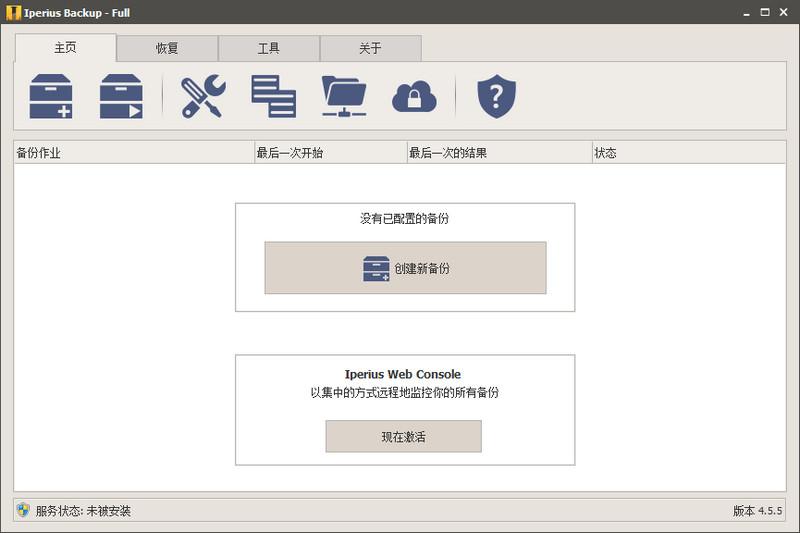Click the Iperius Backup title bar logo
The width and height of the screenshot is (800, 533).
[x=13, y=12]
